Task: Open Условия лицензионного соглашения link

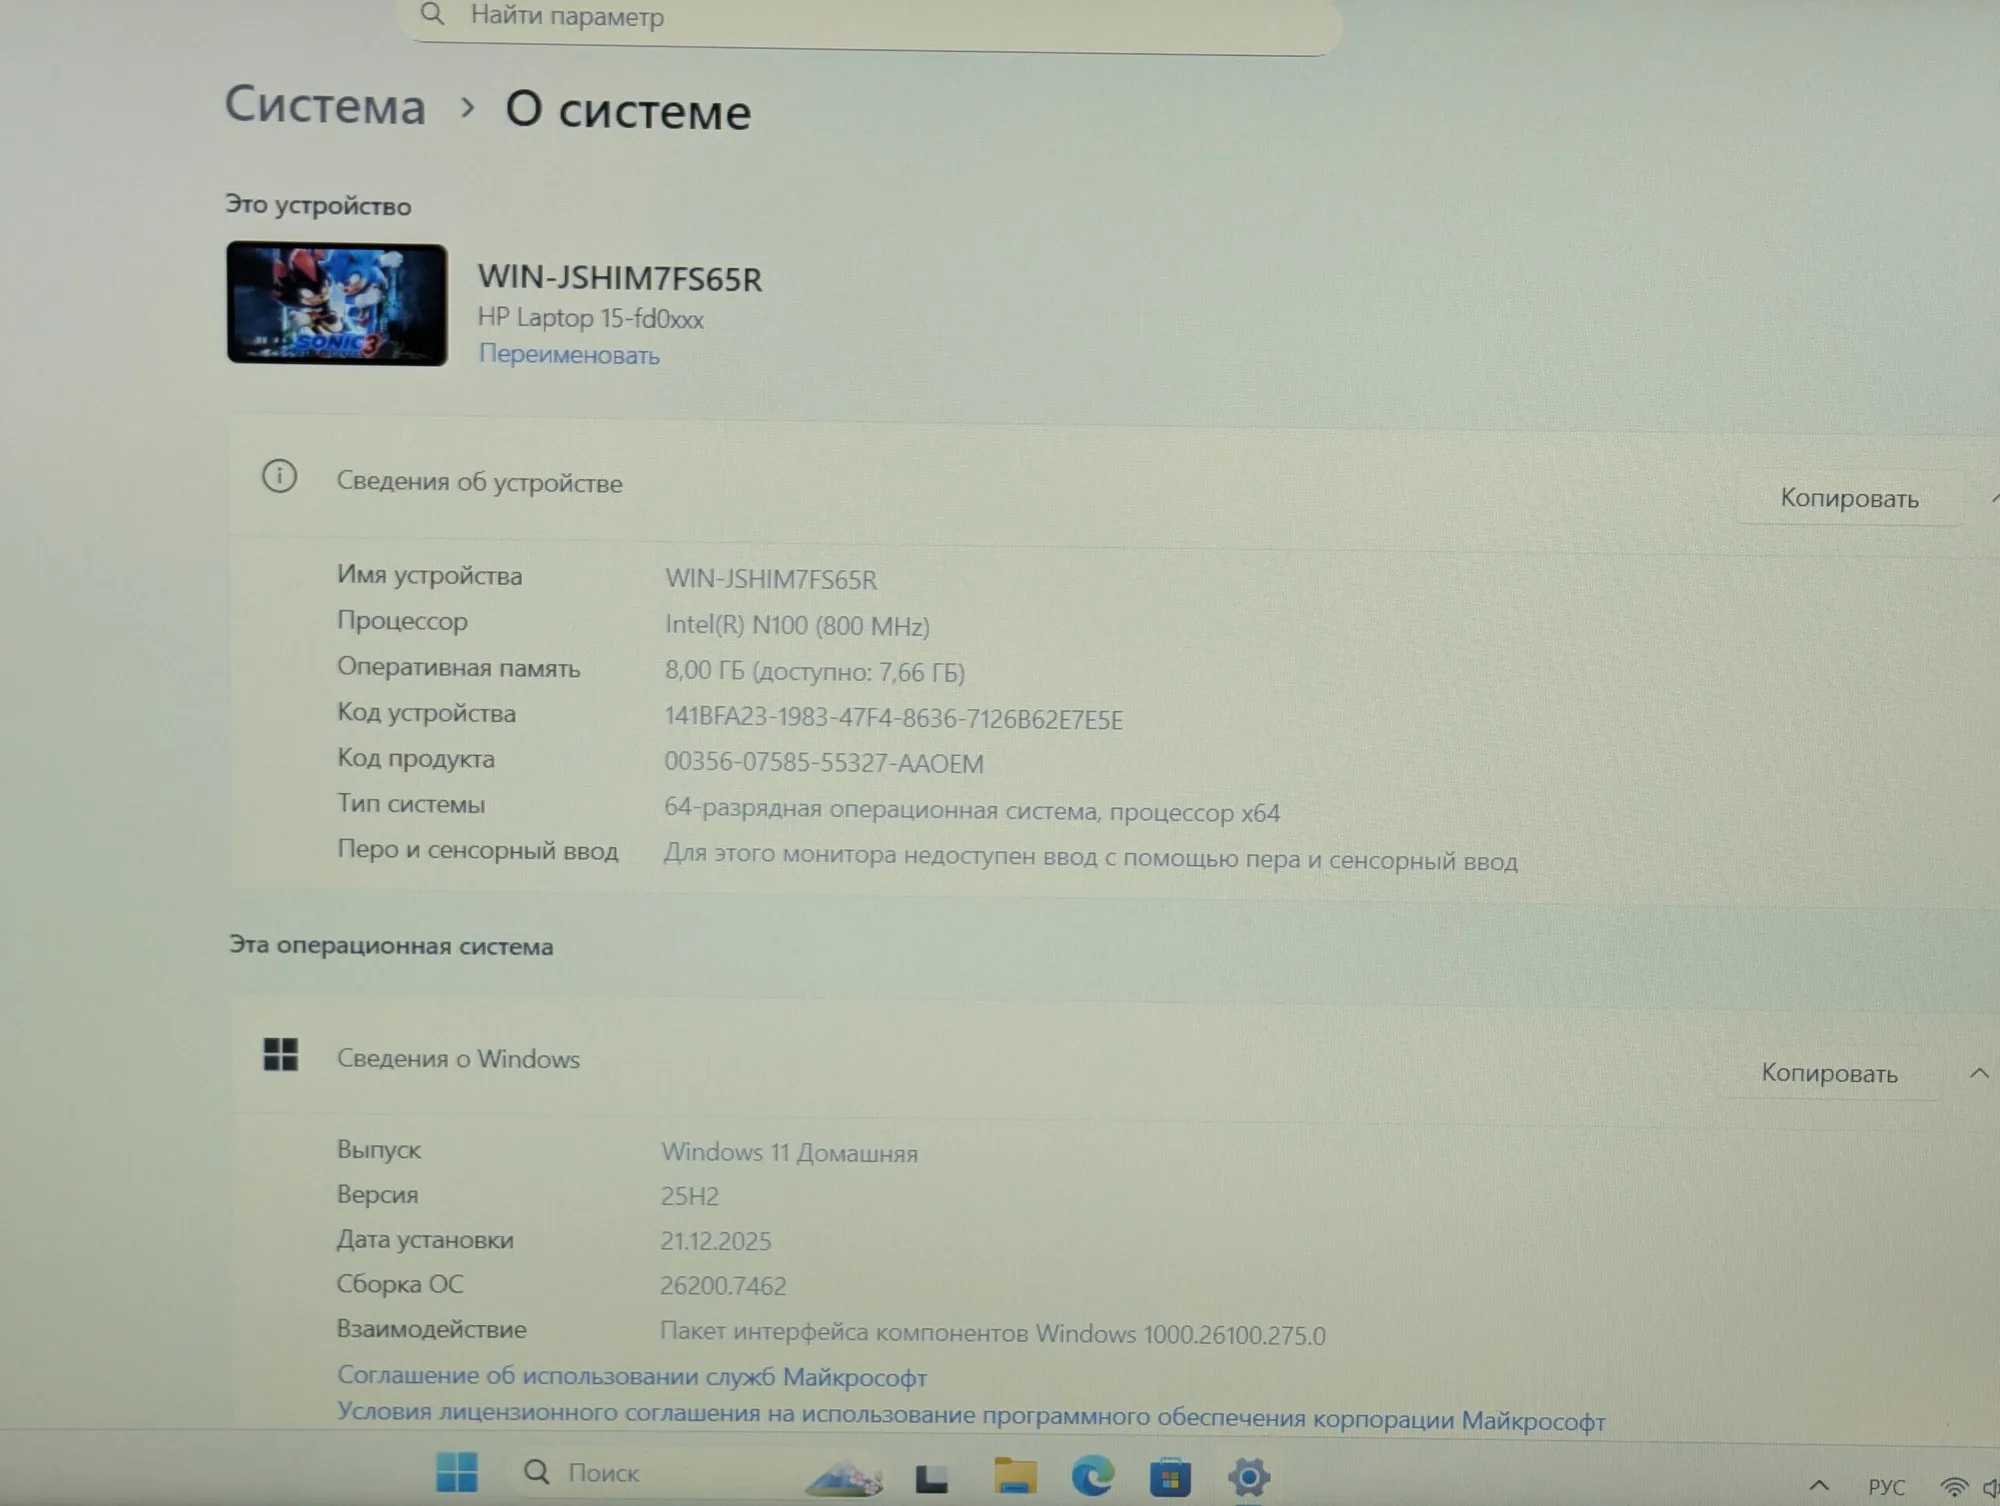Action: 971,1416
